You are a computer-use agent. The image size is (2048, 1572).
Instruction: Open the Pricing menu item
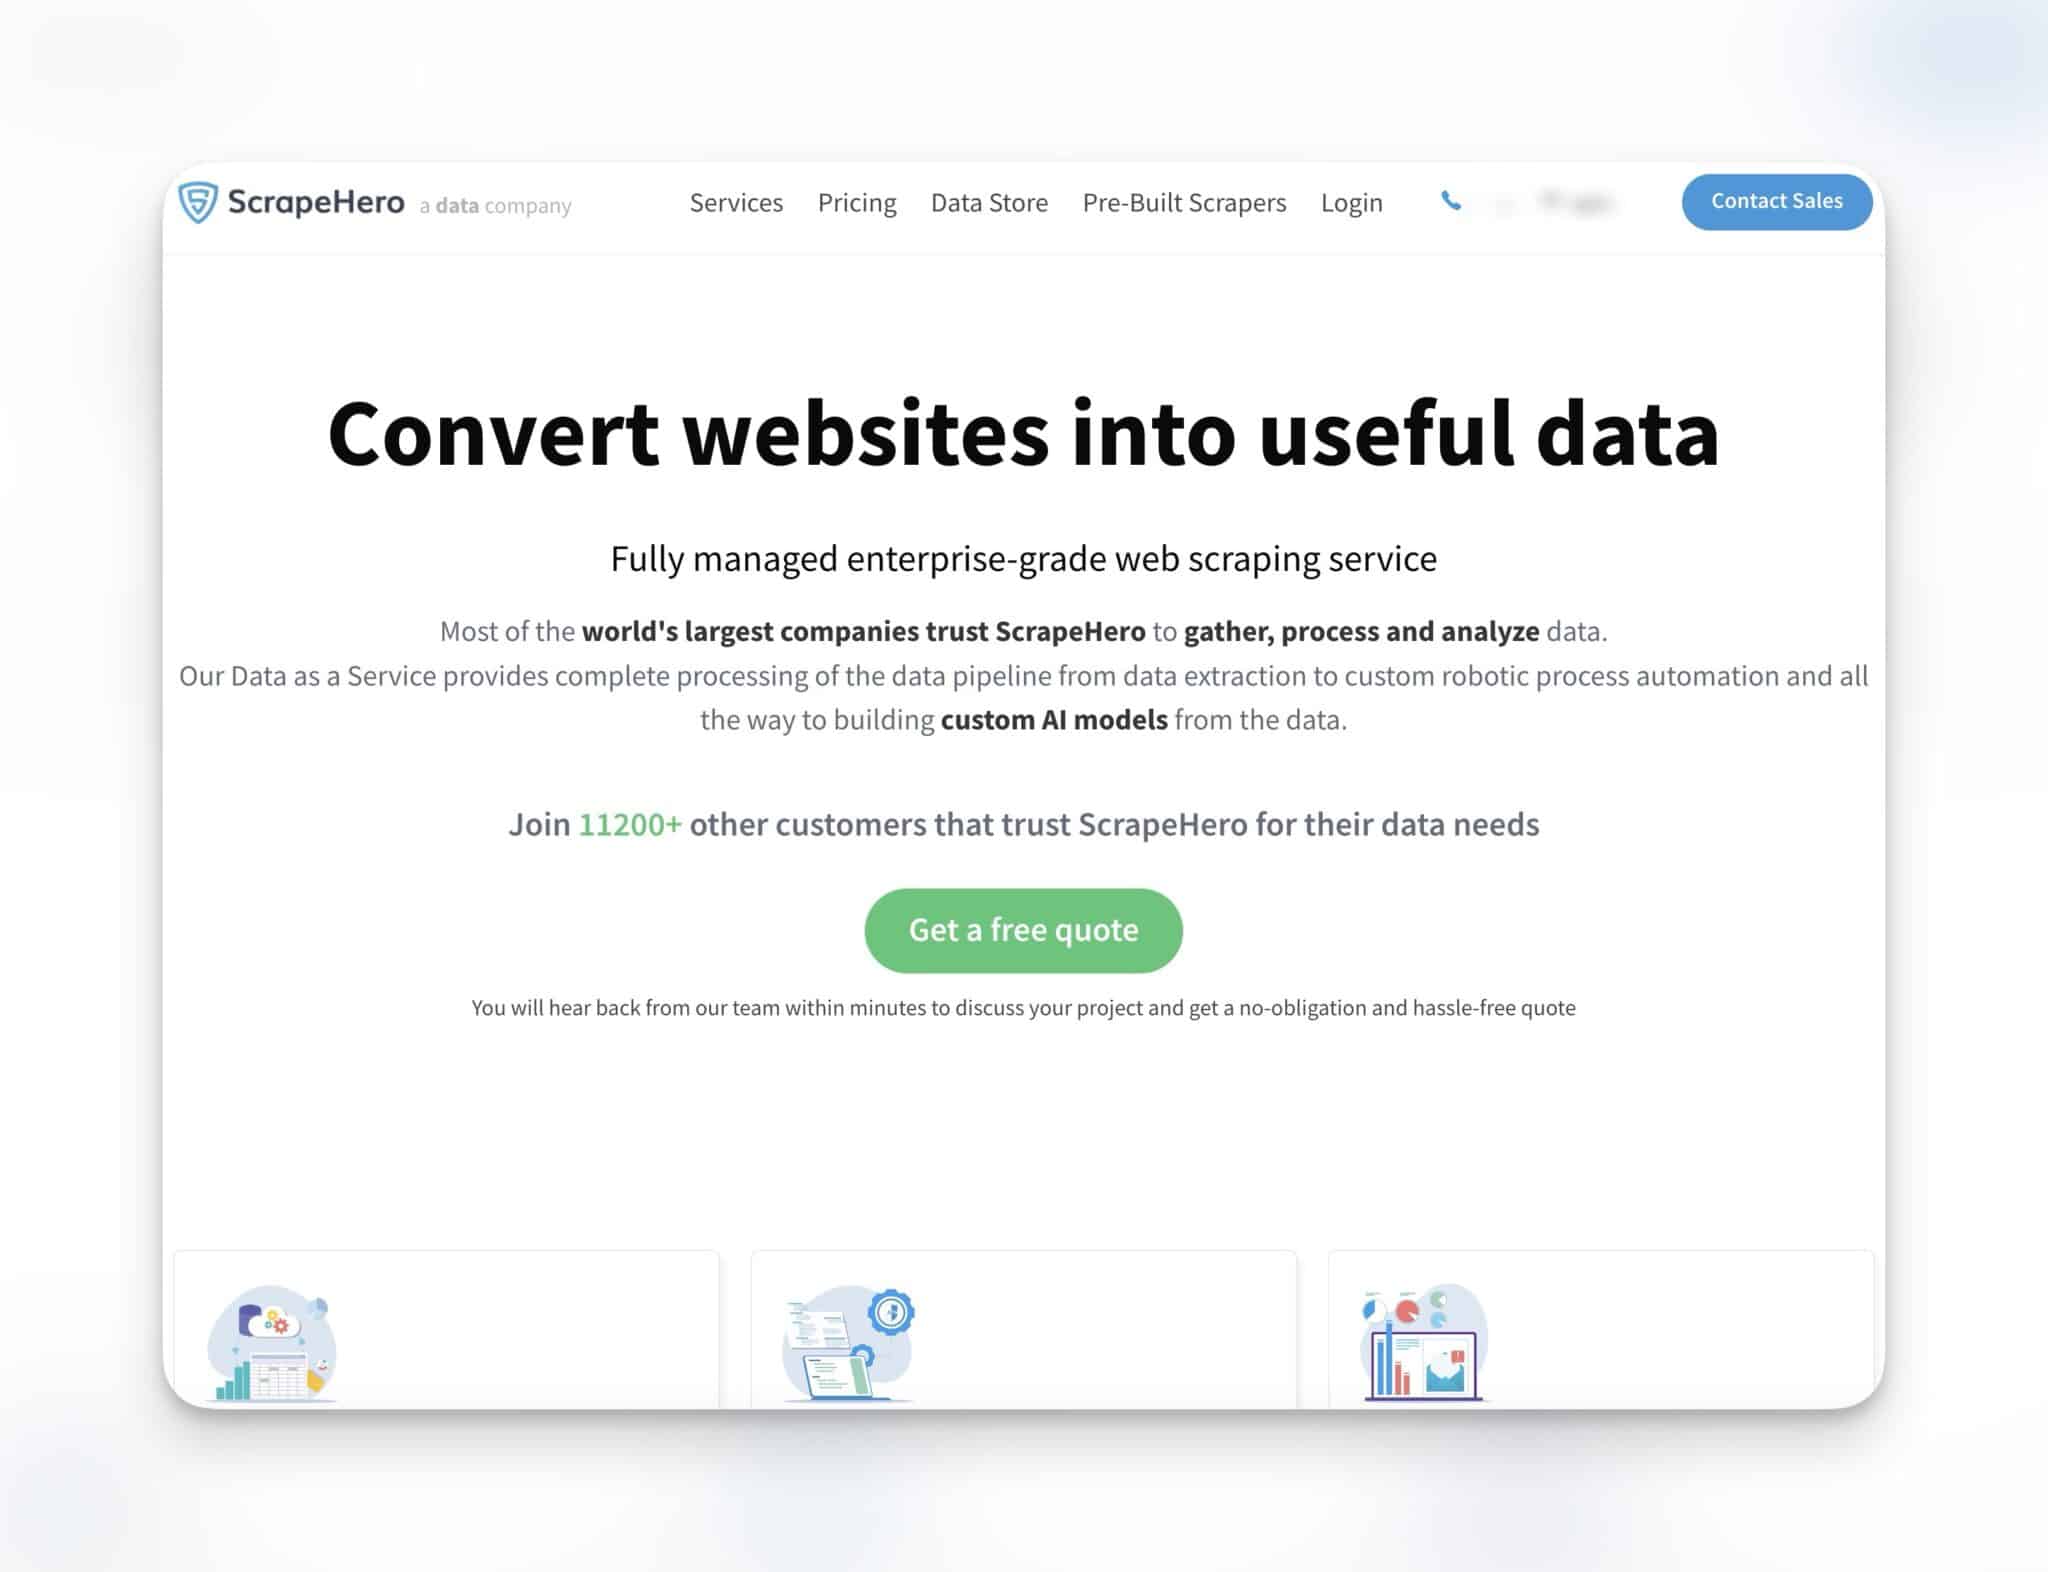click(x=856, y=203)
